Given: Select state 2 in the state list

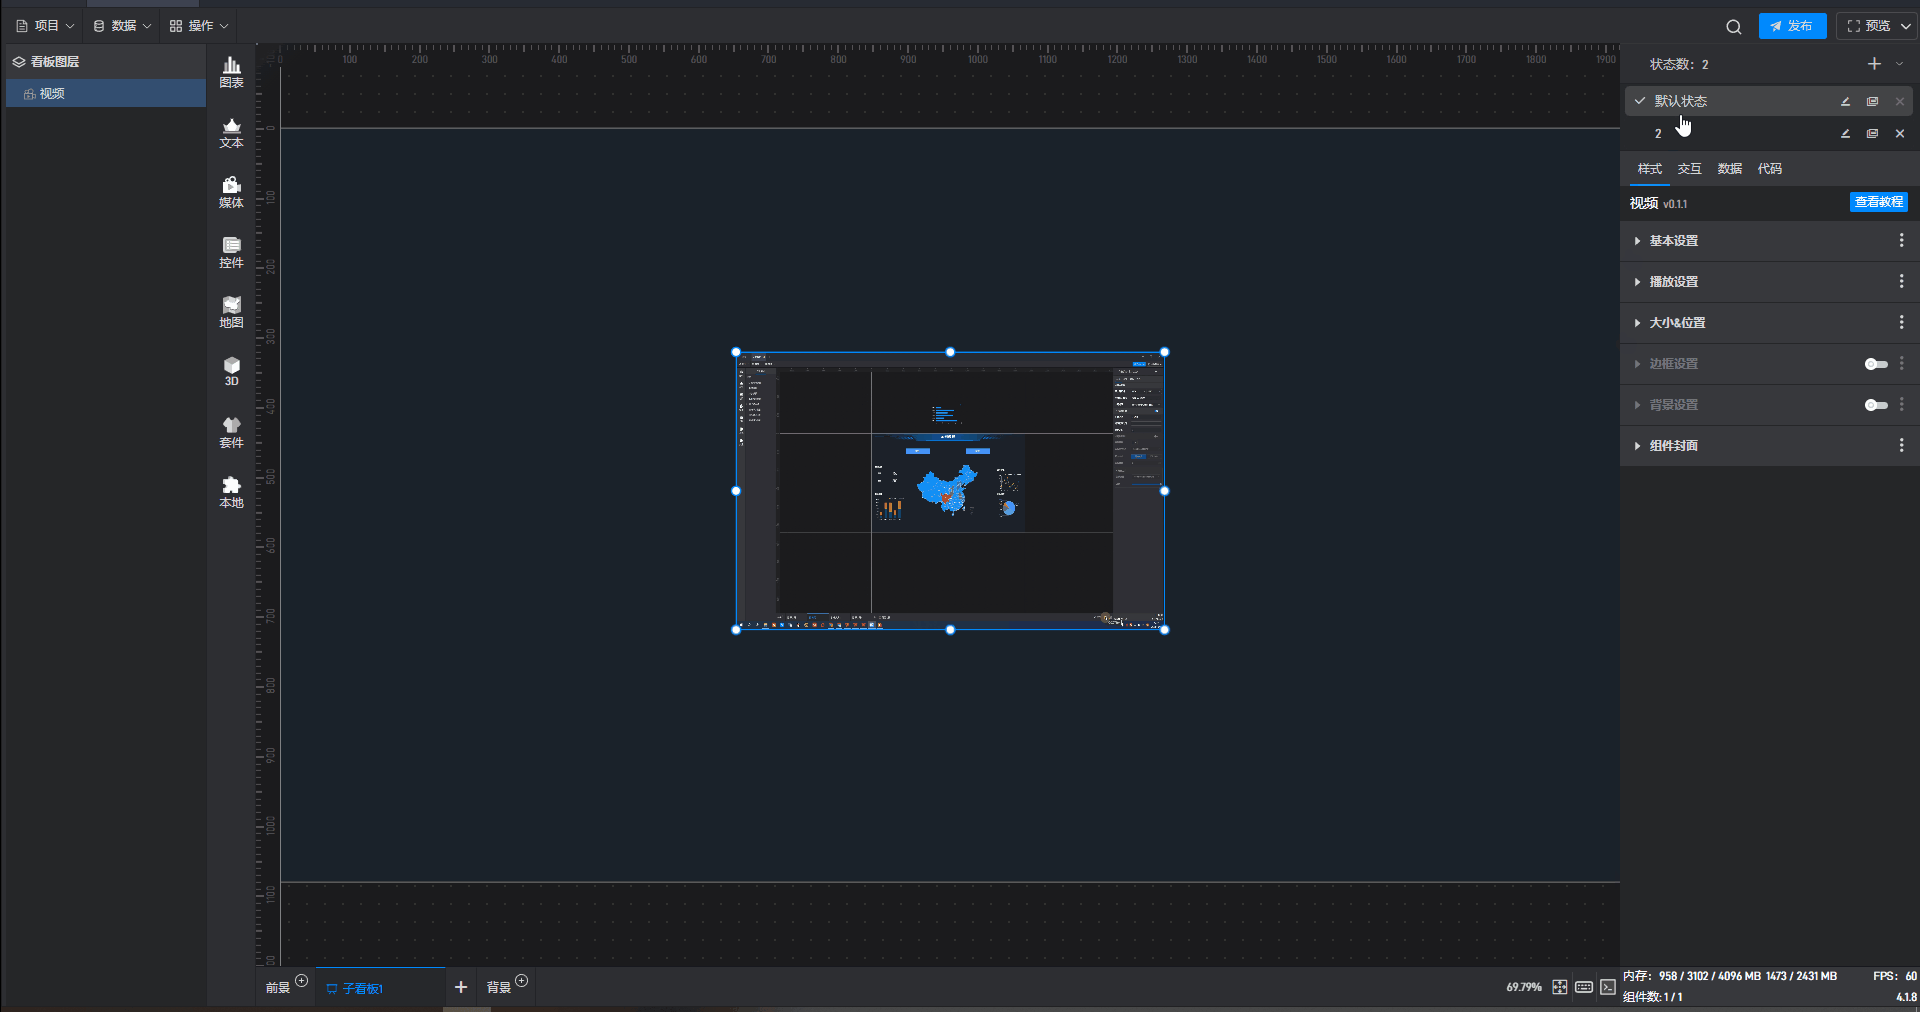Looking at the screenshot, I should click(x=1658, y=134).
